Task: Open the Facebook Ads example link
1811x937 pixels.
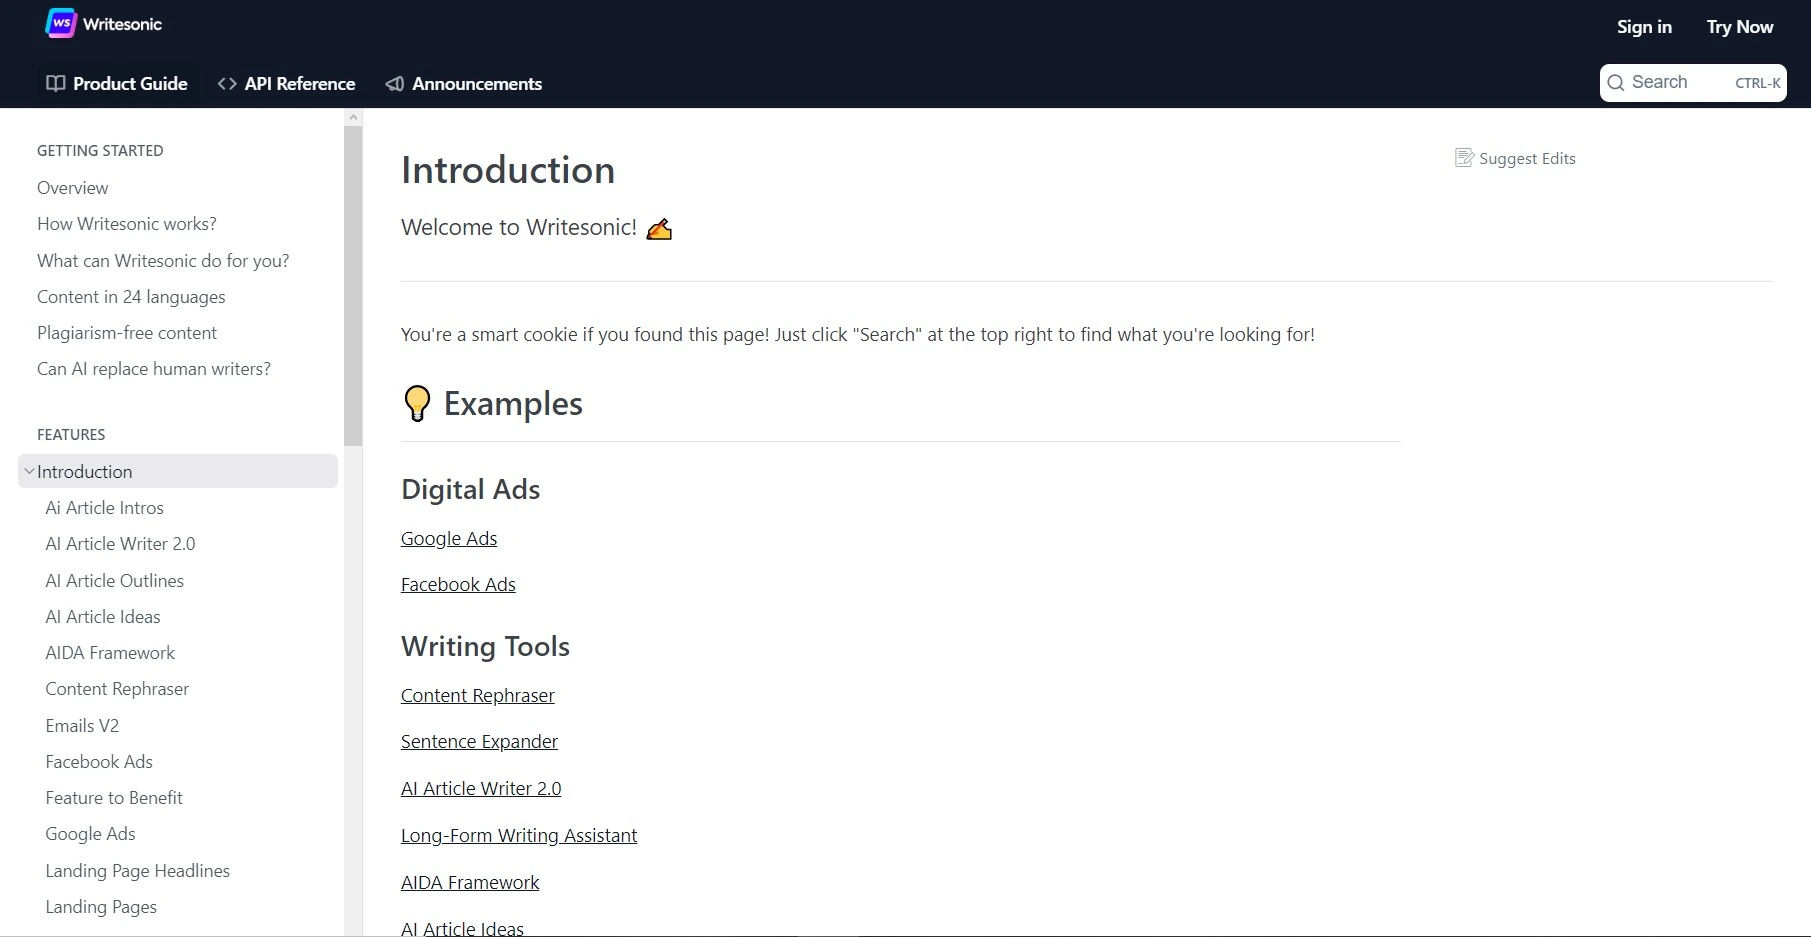Action: [458, 584]
